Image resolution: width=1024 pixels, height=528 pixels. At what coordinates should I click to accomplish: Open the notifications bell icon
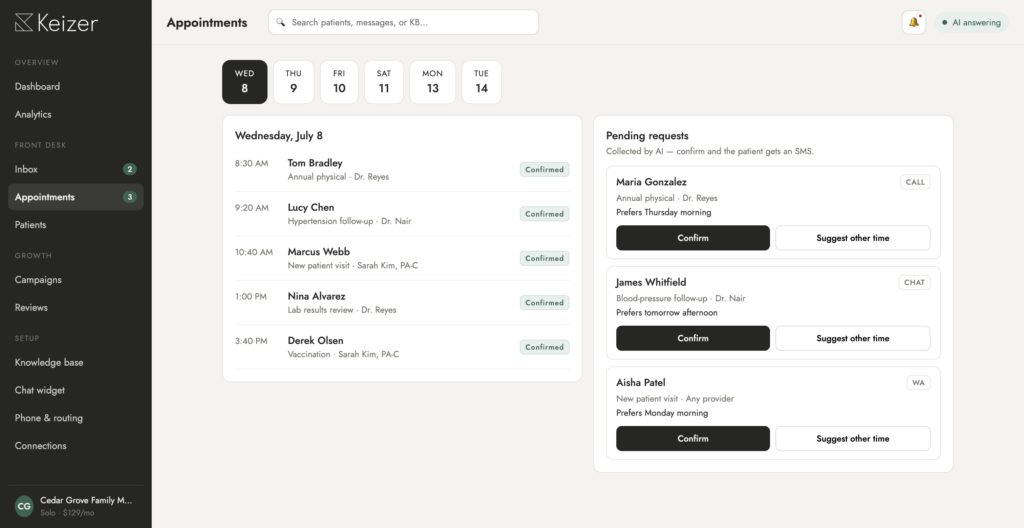[x=914, y=22]
